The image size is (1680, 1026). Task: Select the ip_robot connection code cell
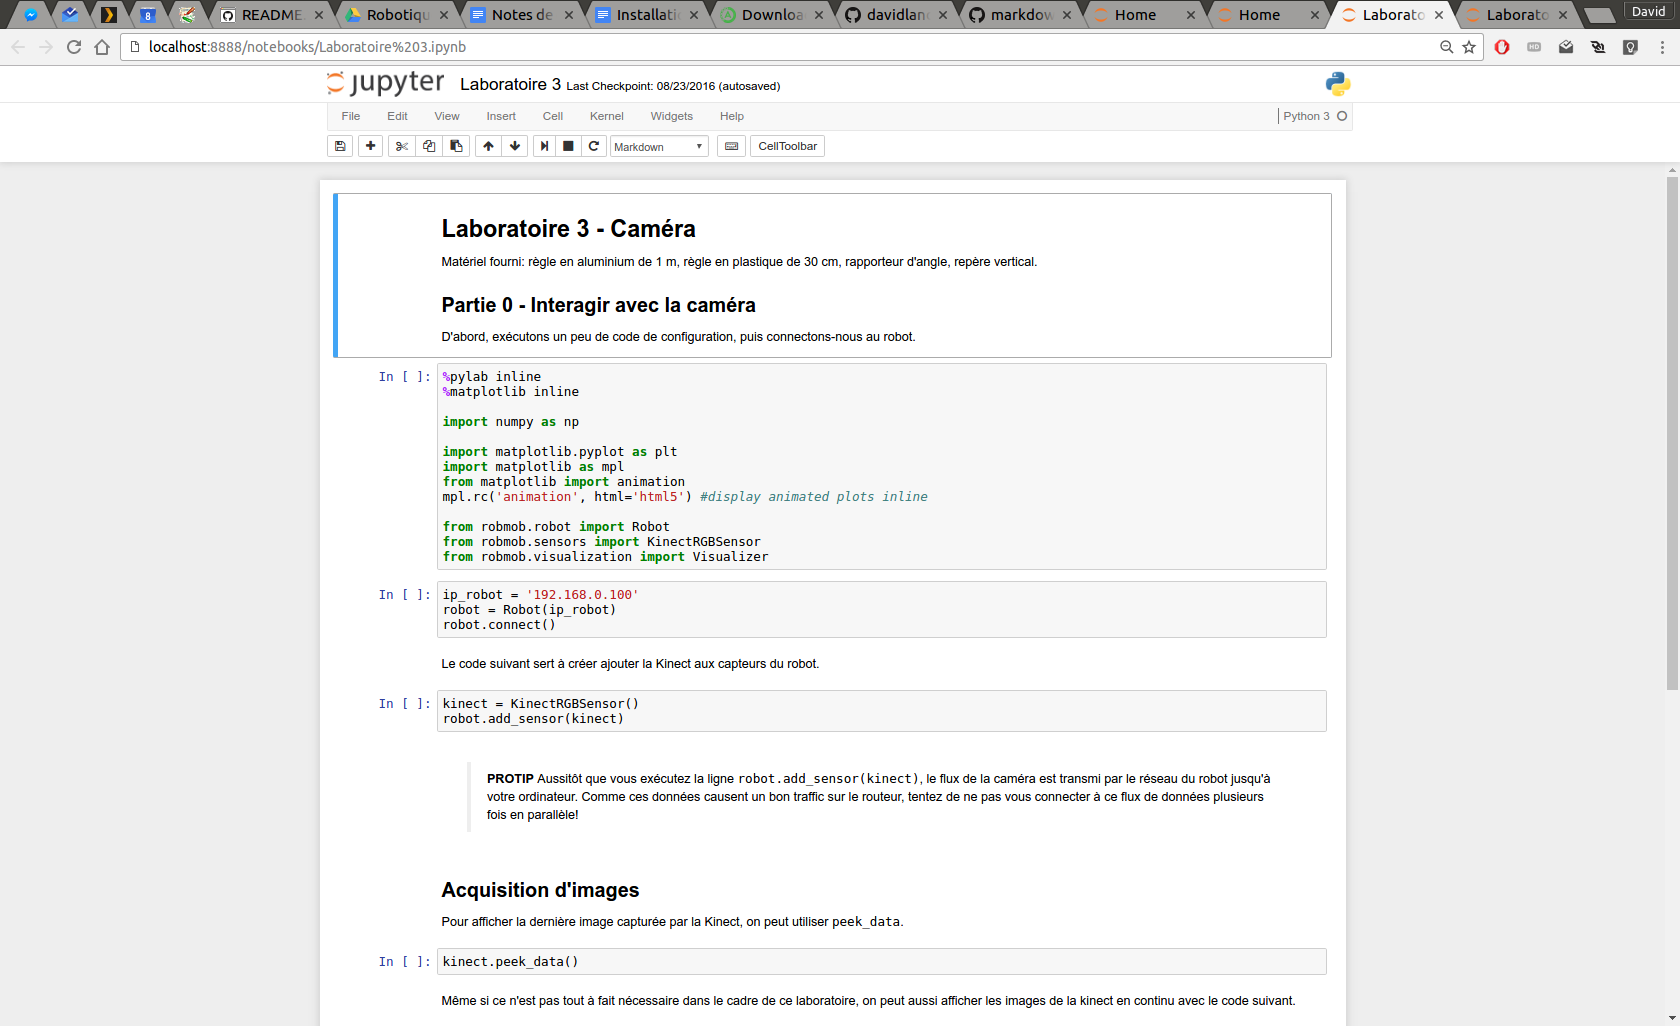pos(881,609)
